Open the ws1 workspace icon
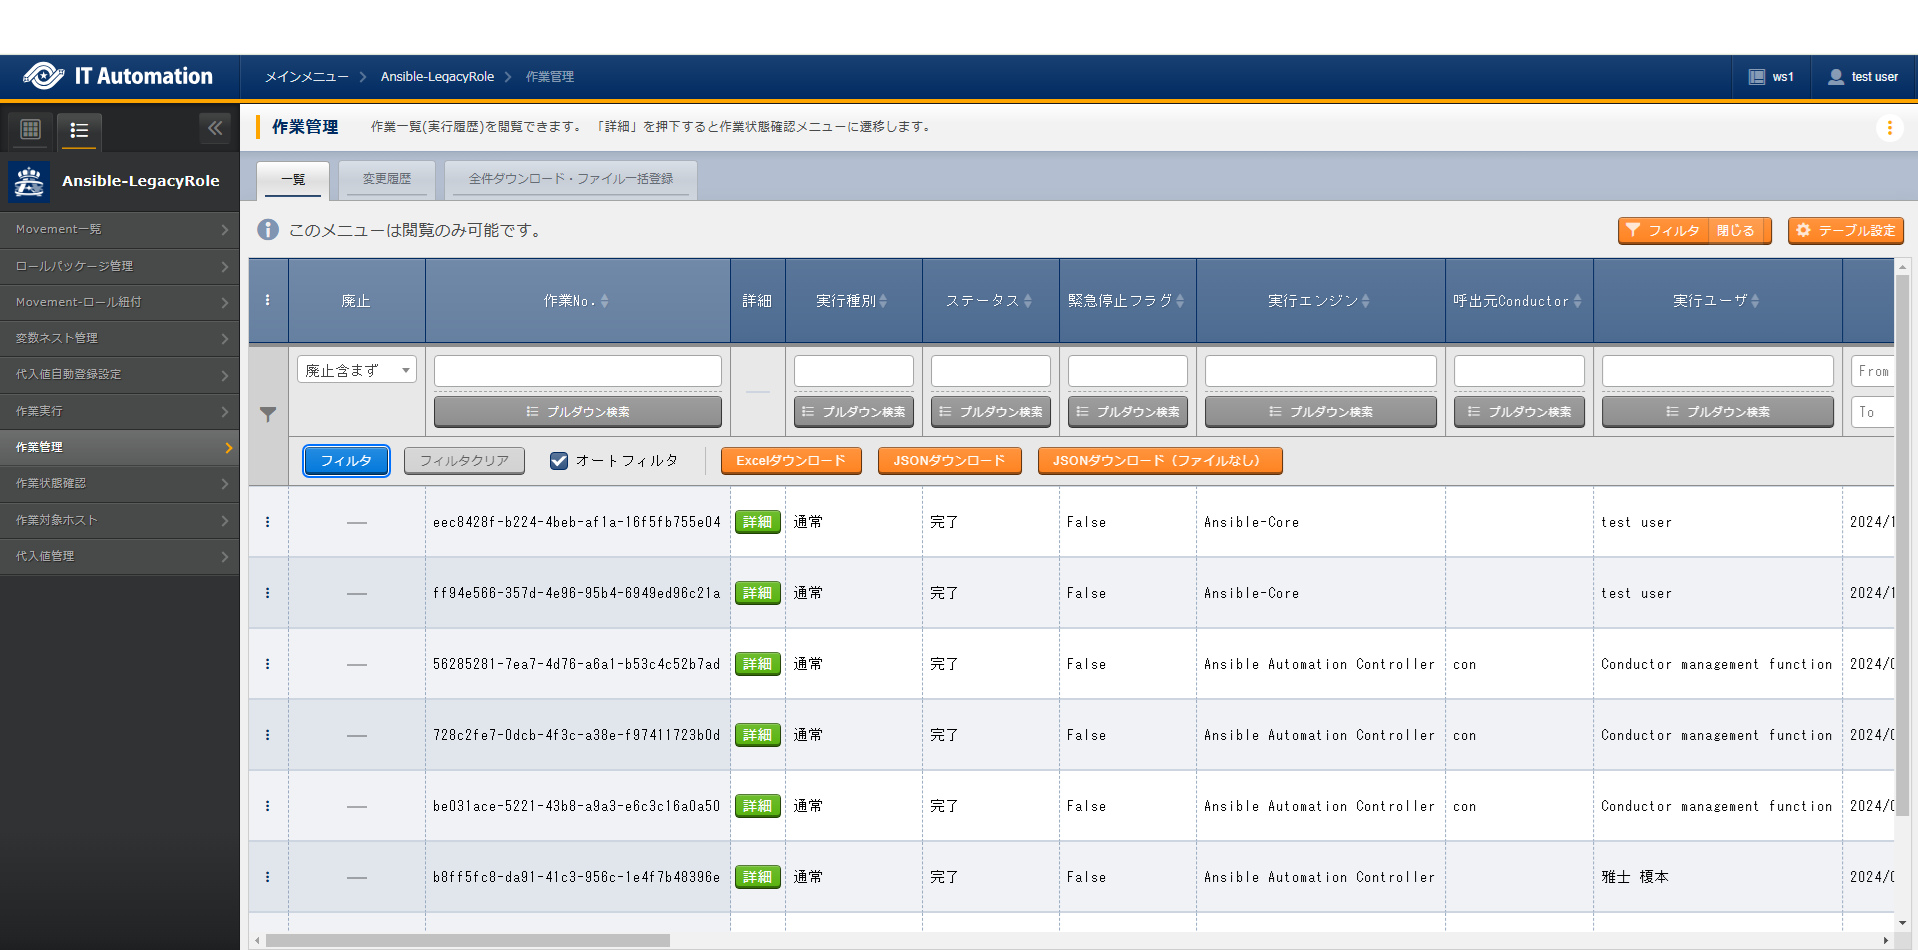The height and width of the screenshot is (950, 1918). click(1756, 77)
